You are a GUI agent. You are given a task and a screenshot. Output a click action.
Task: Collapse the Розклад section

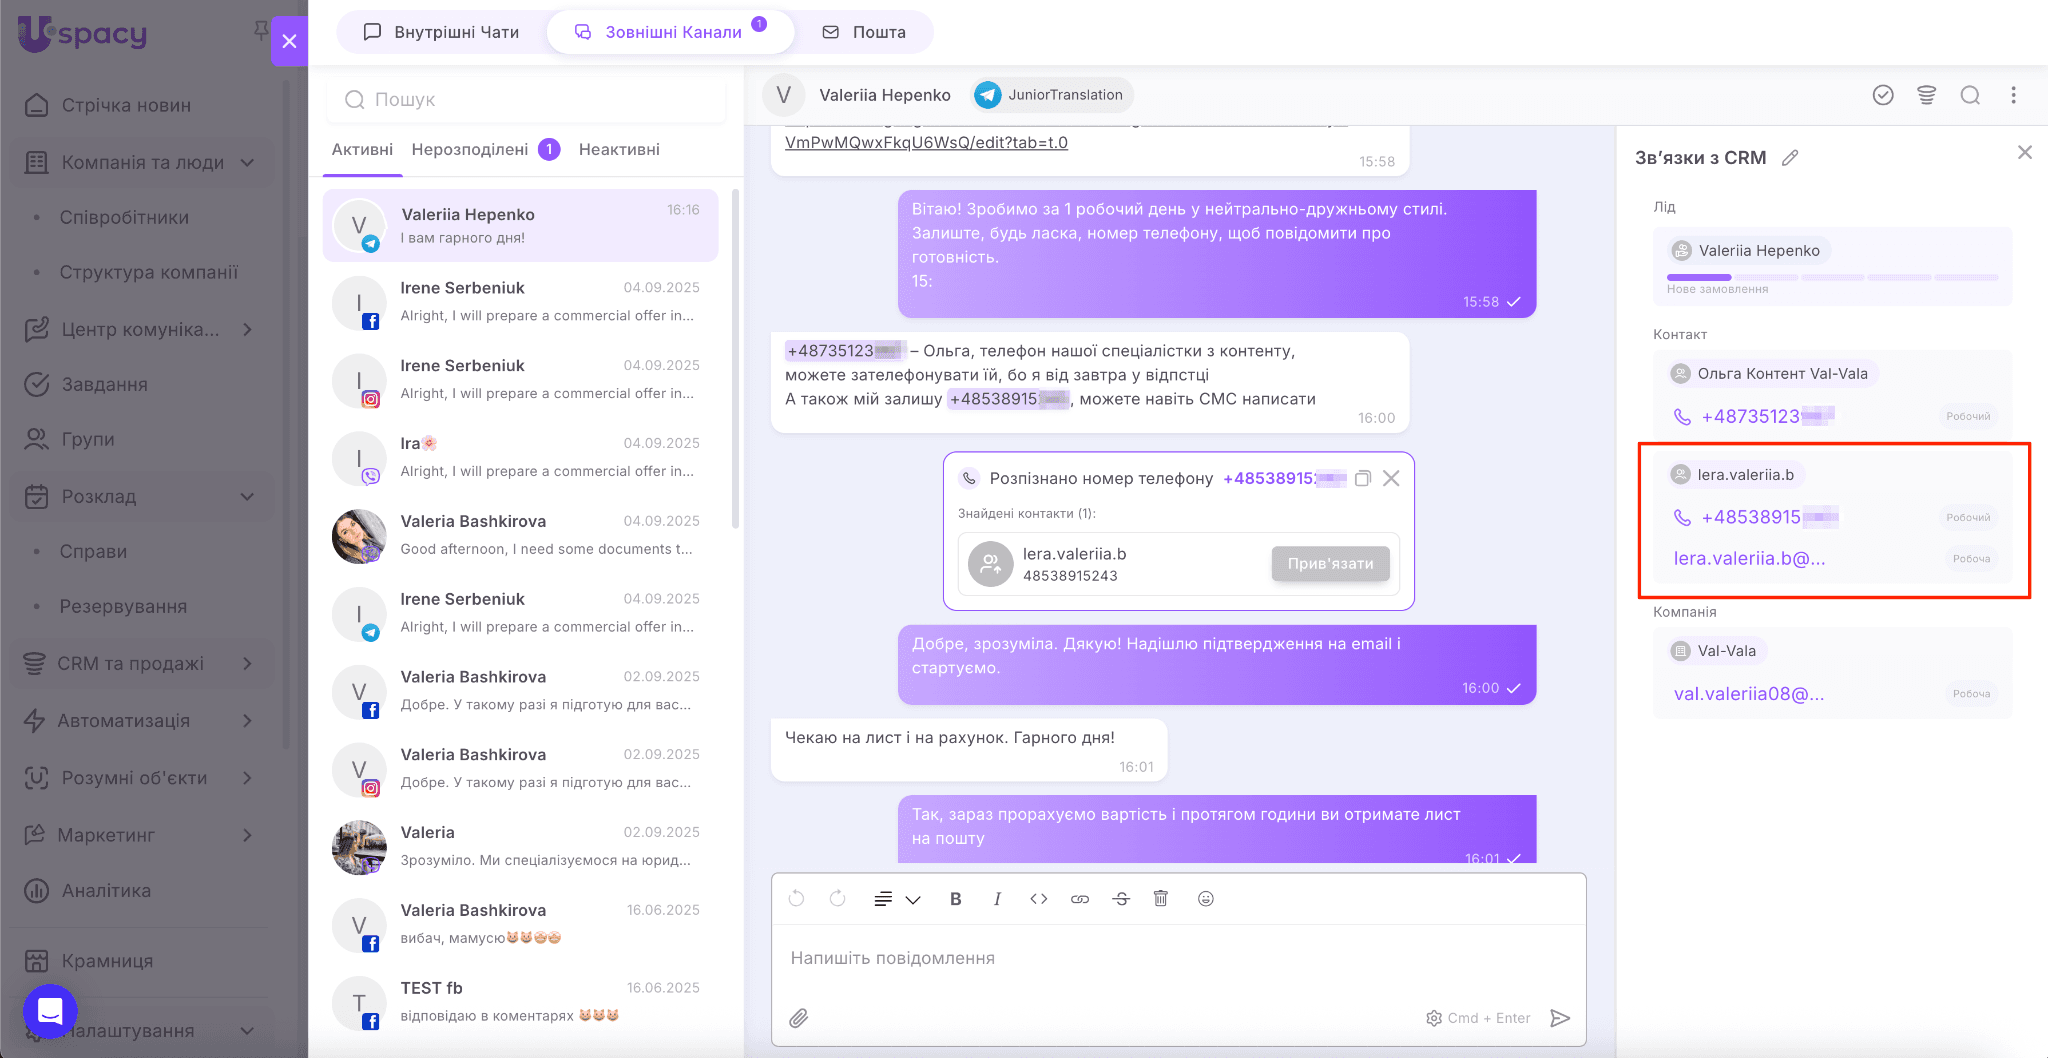click(x=248, y=496)
